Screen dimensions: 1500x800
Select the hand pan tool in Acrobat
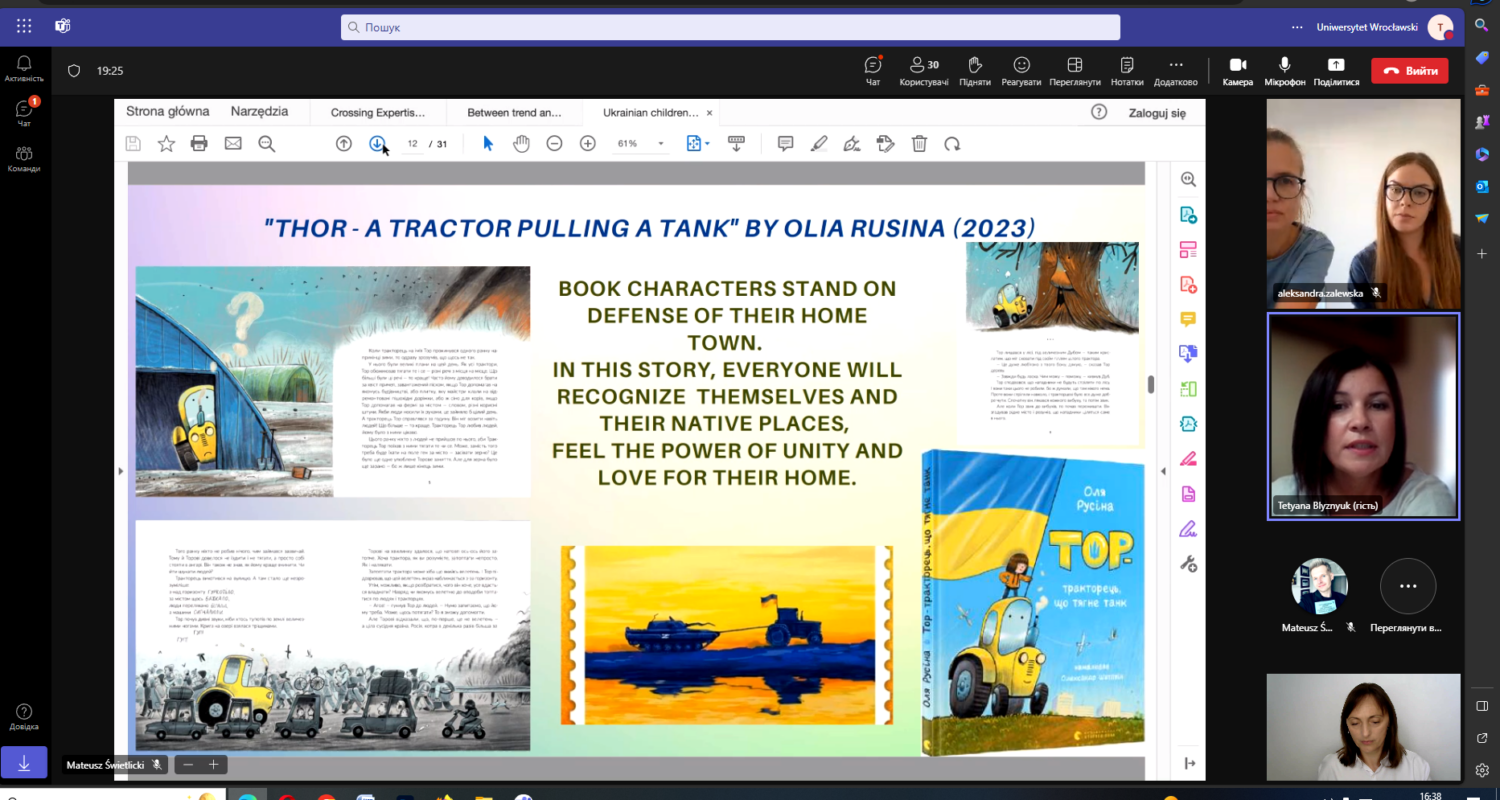521,143
